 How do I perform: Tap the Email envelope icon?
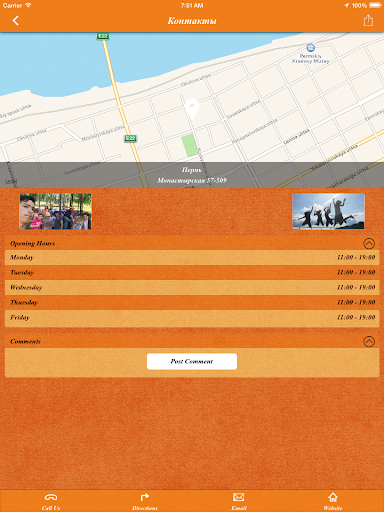239,497
